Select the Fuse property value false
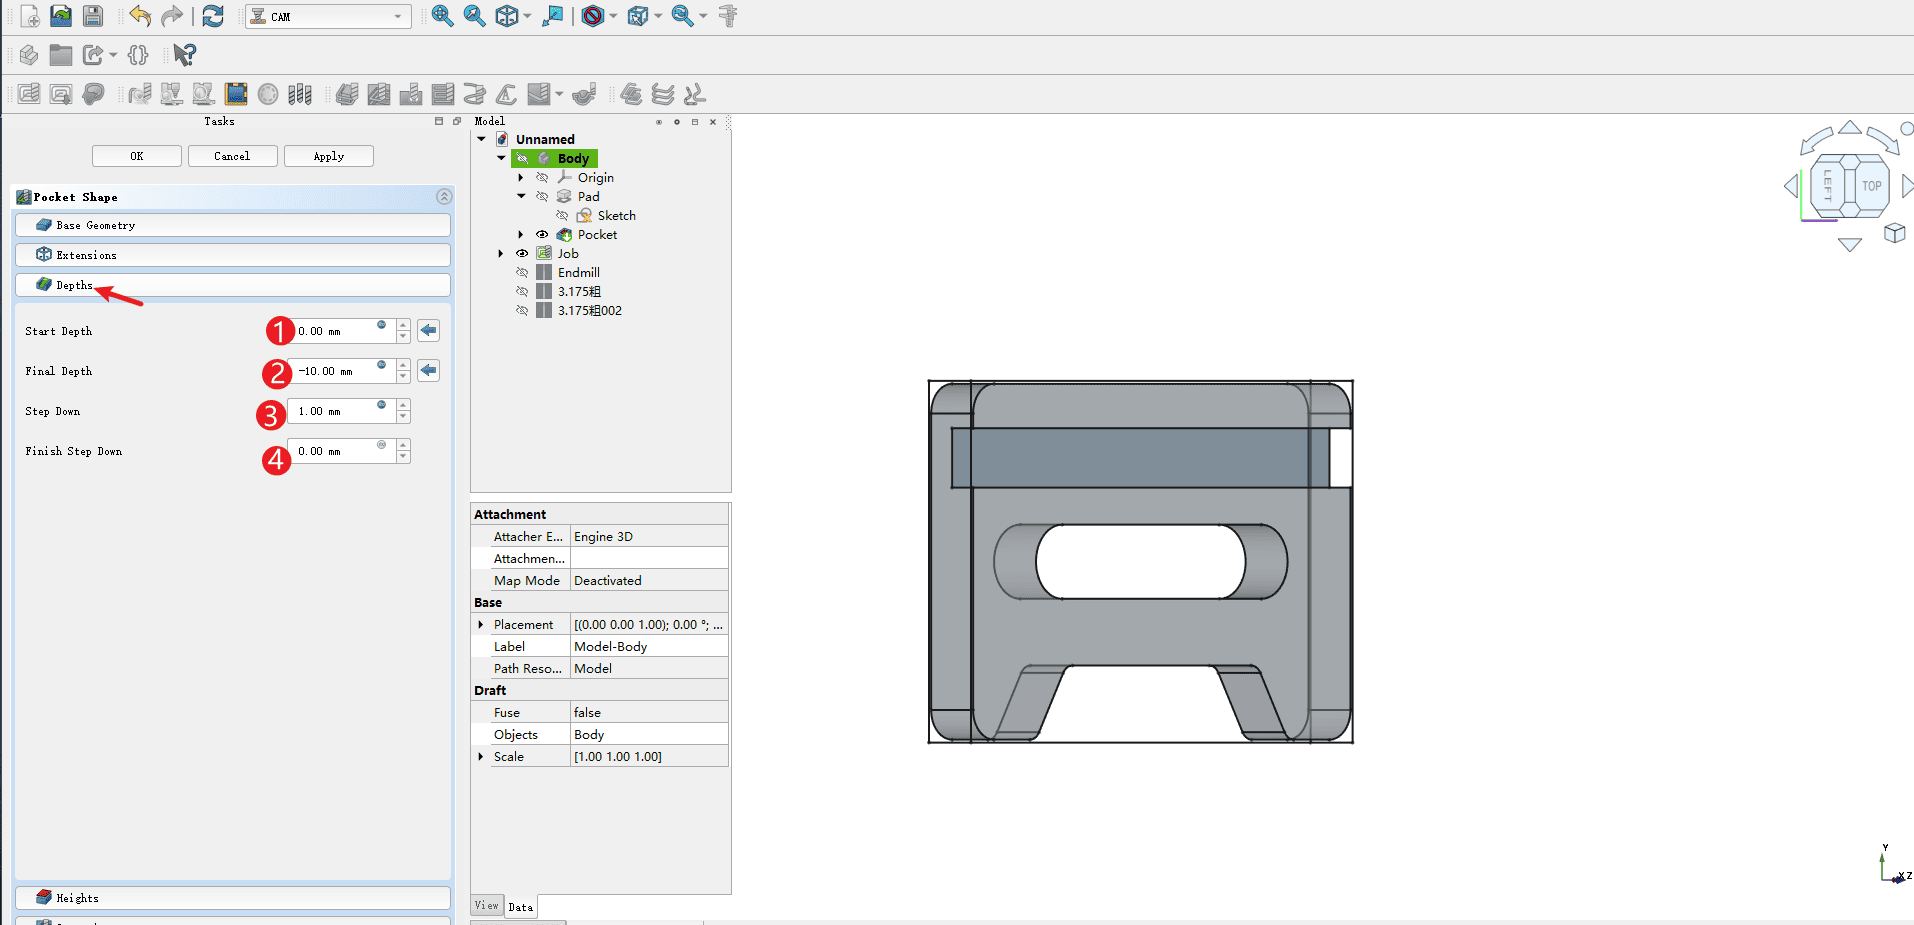Image resolution: width=1914 pixels, height=925 pixels. 649,712
